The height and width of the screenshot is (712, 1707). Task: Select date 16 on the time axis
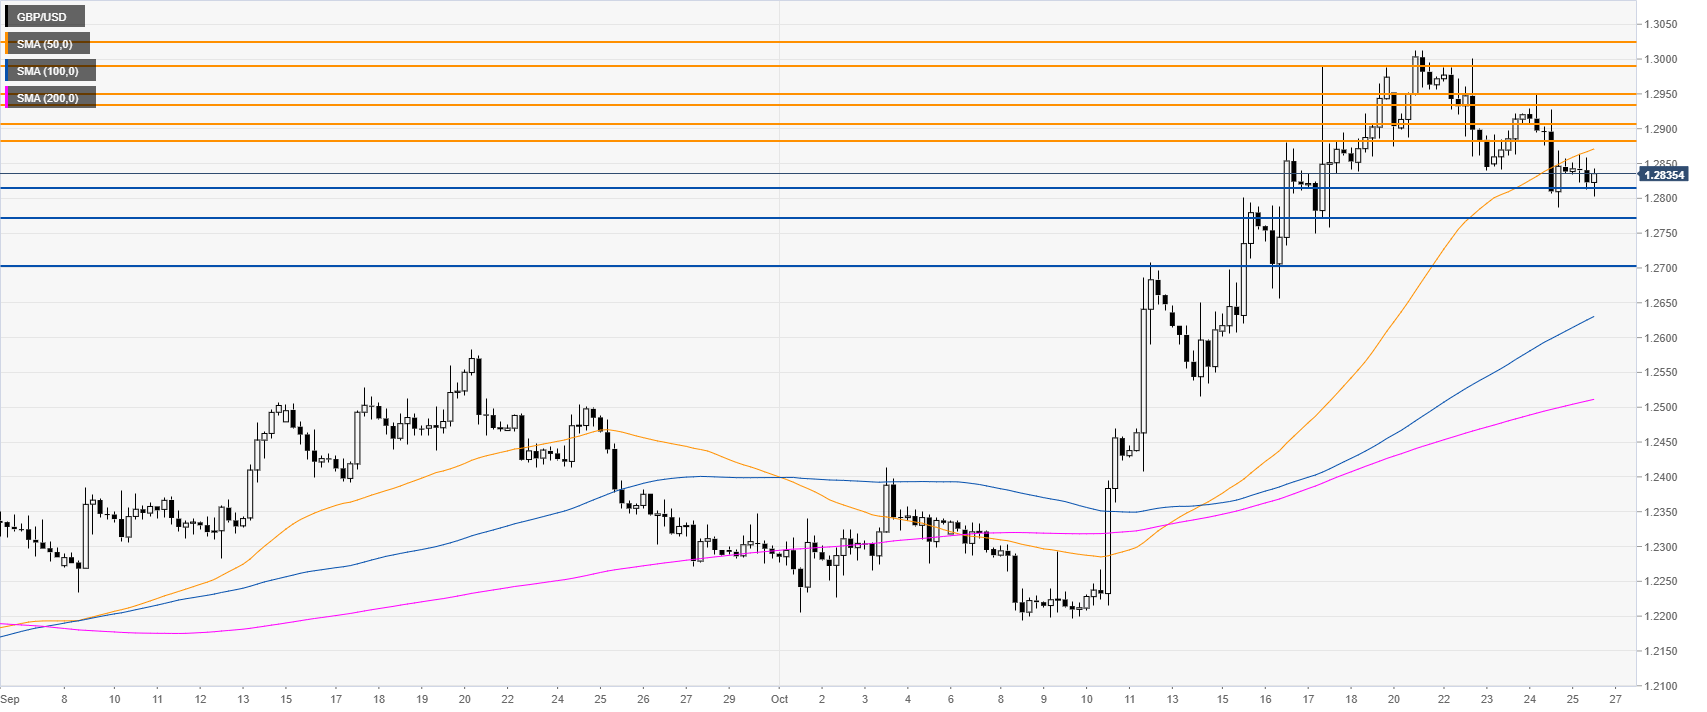[x=1266, y=699]
